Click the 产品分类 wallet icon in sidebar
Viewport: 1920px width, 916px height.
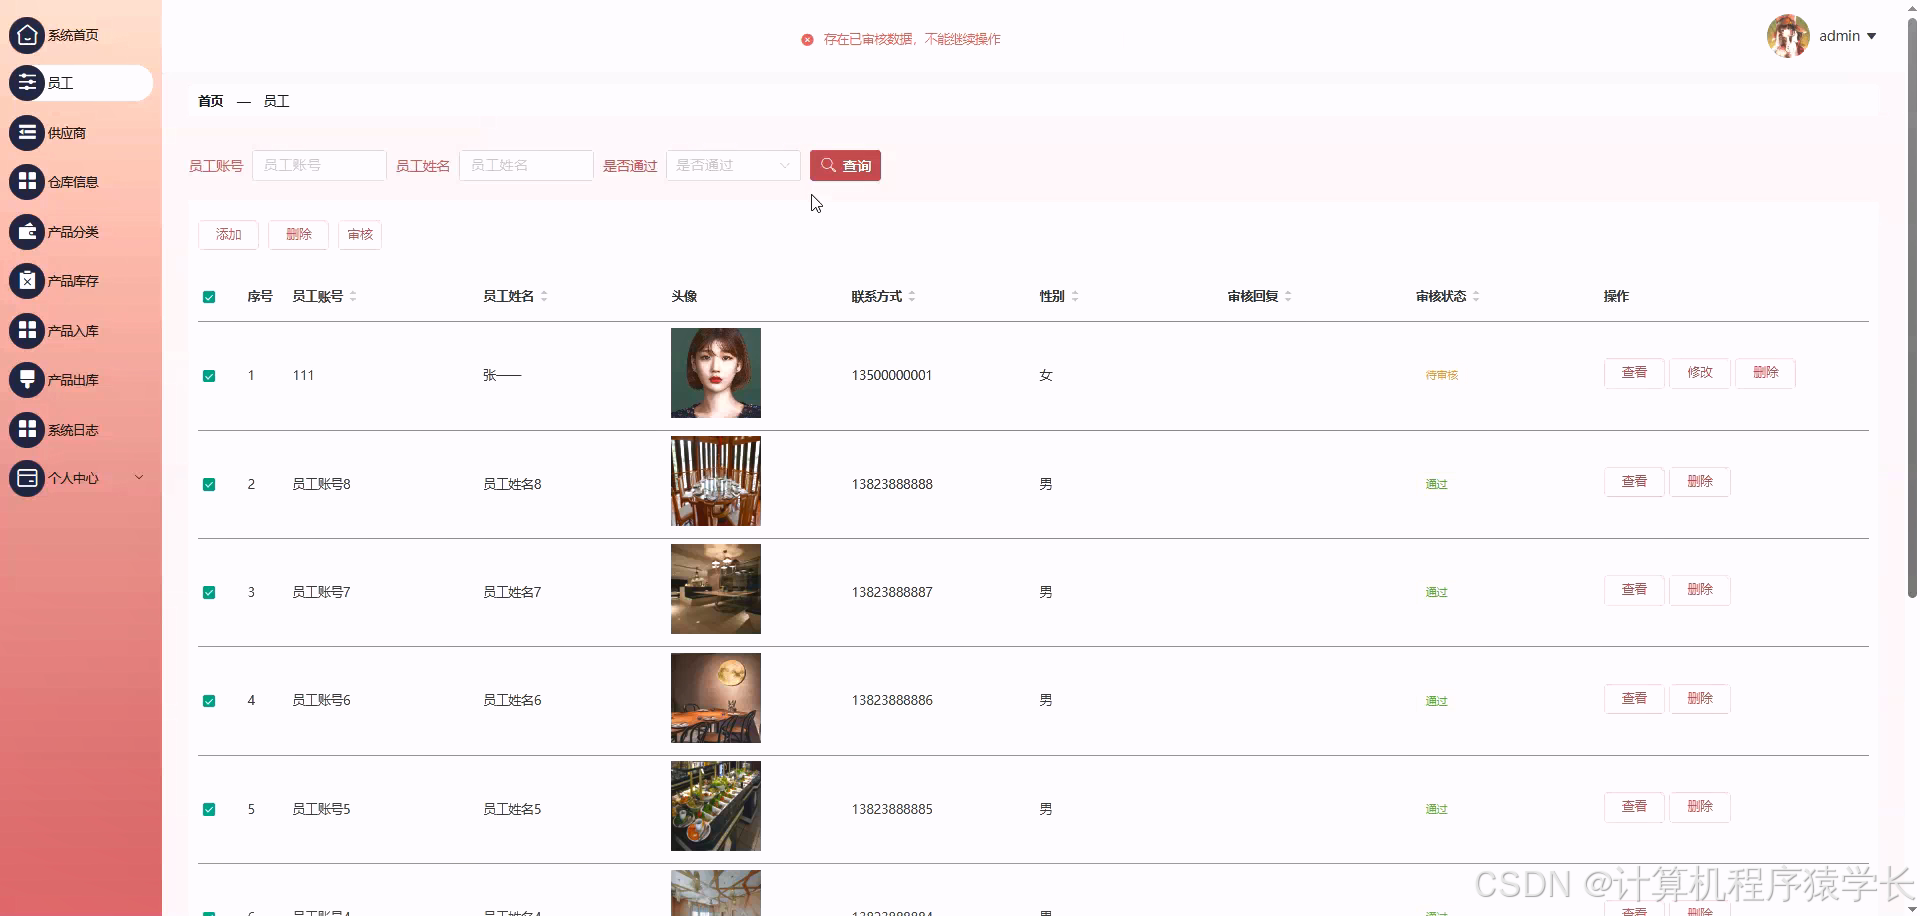27,232
